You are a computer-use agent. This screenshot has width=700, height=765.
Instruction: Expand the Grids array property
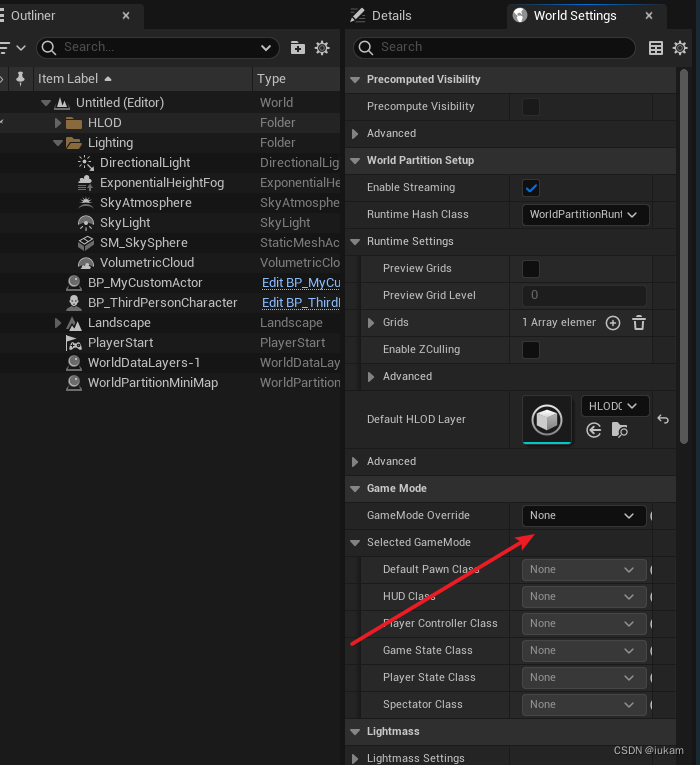[371, 323]
